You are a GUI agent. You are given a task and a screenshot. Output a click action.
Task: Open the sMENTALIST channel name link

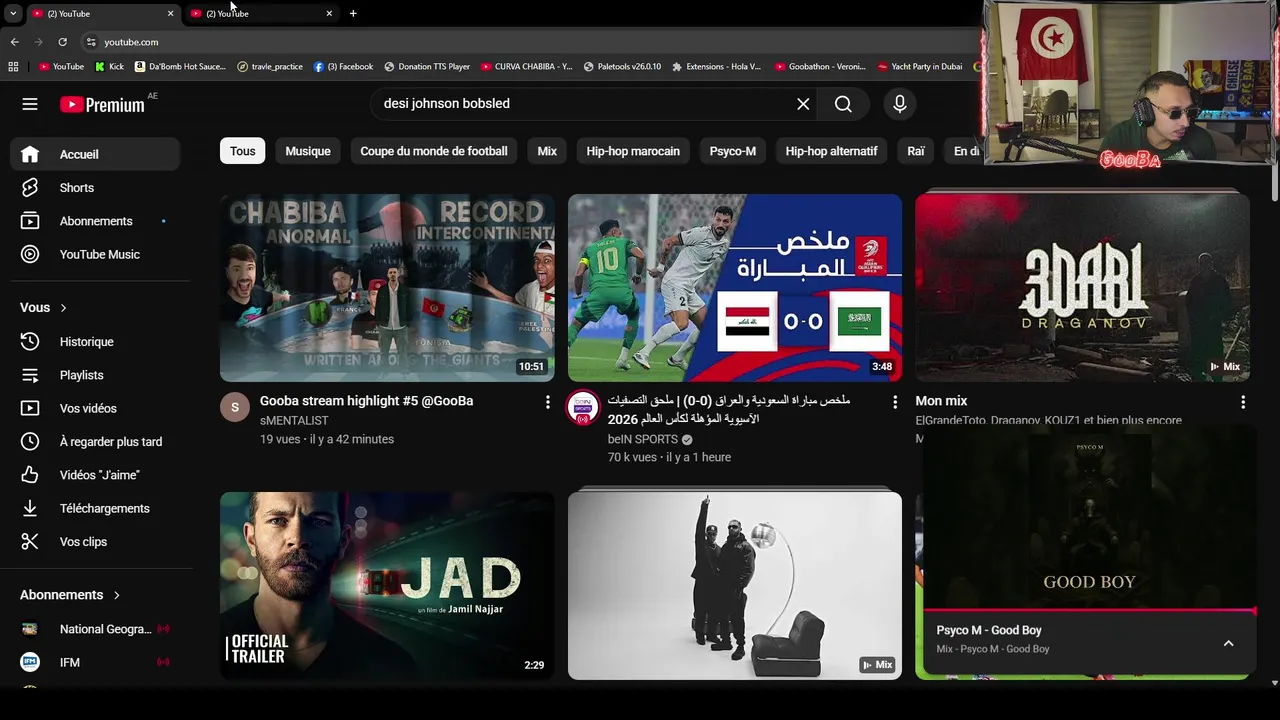coord(294,421)
